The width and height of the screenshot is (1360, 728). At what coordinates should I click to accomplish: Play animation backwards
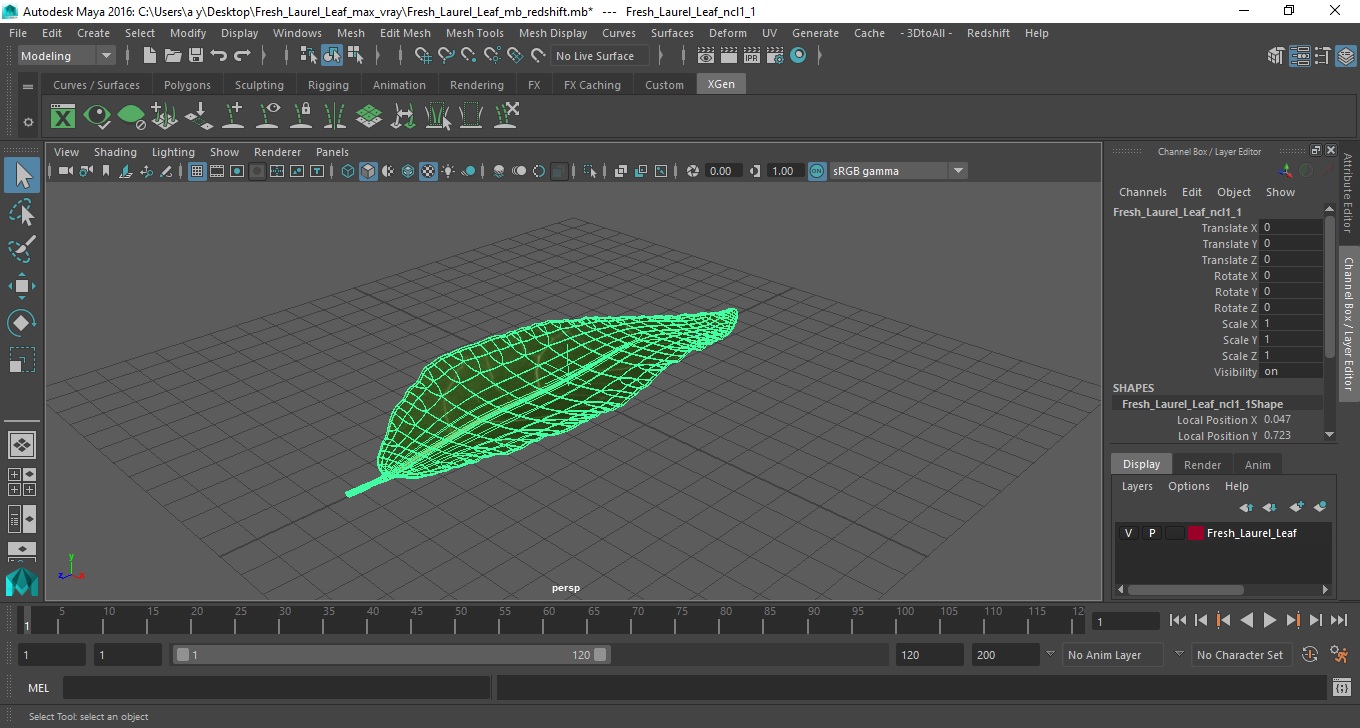(1246, 620)
